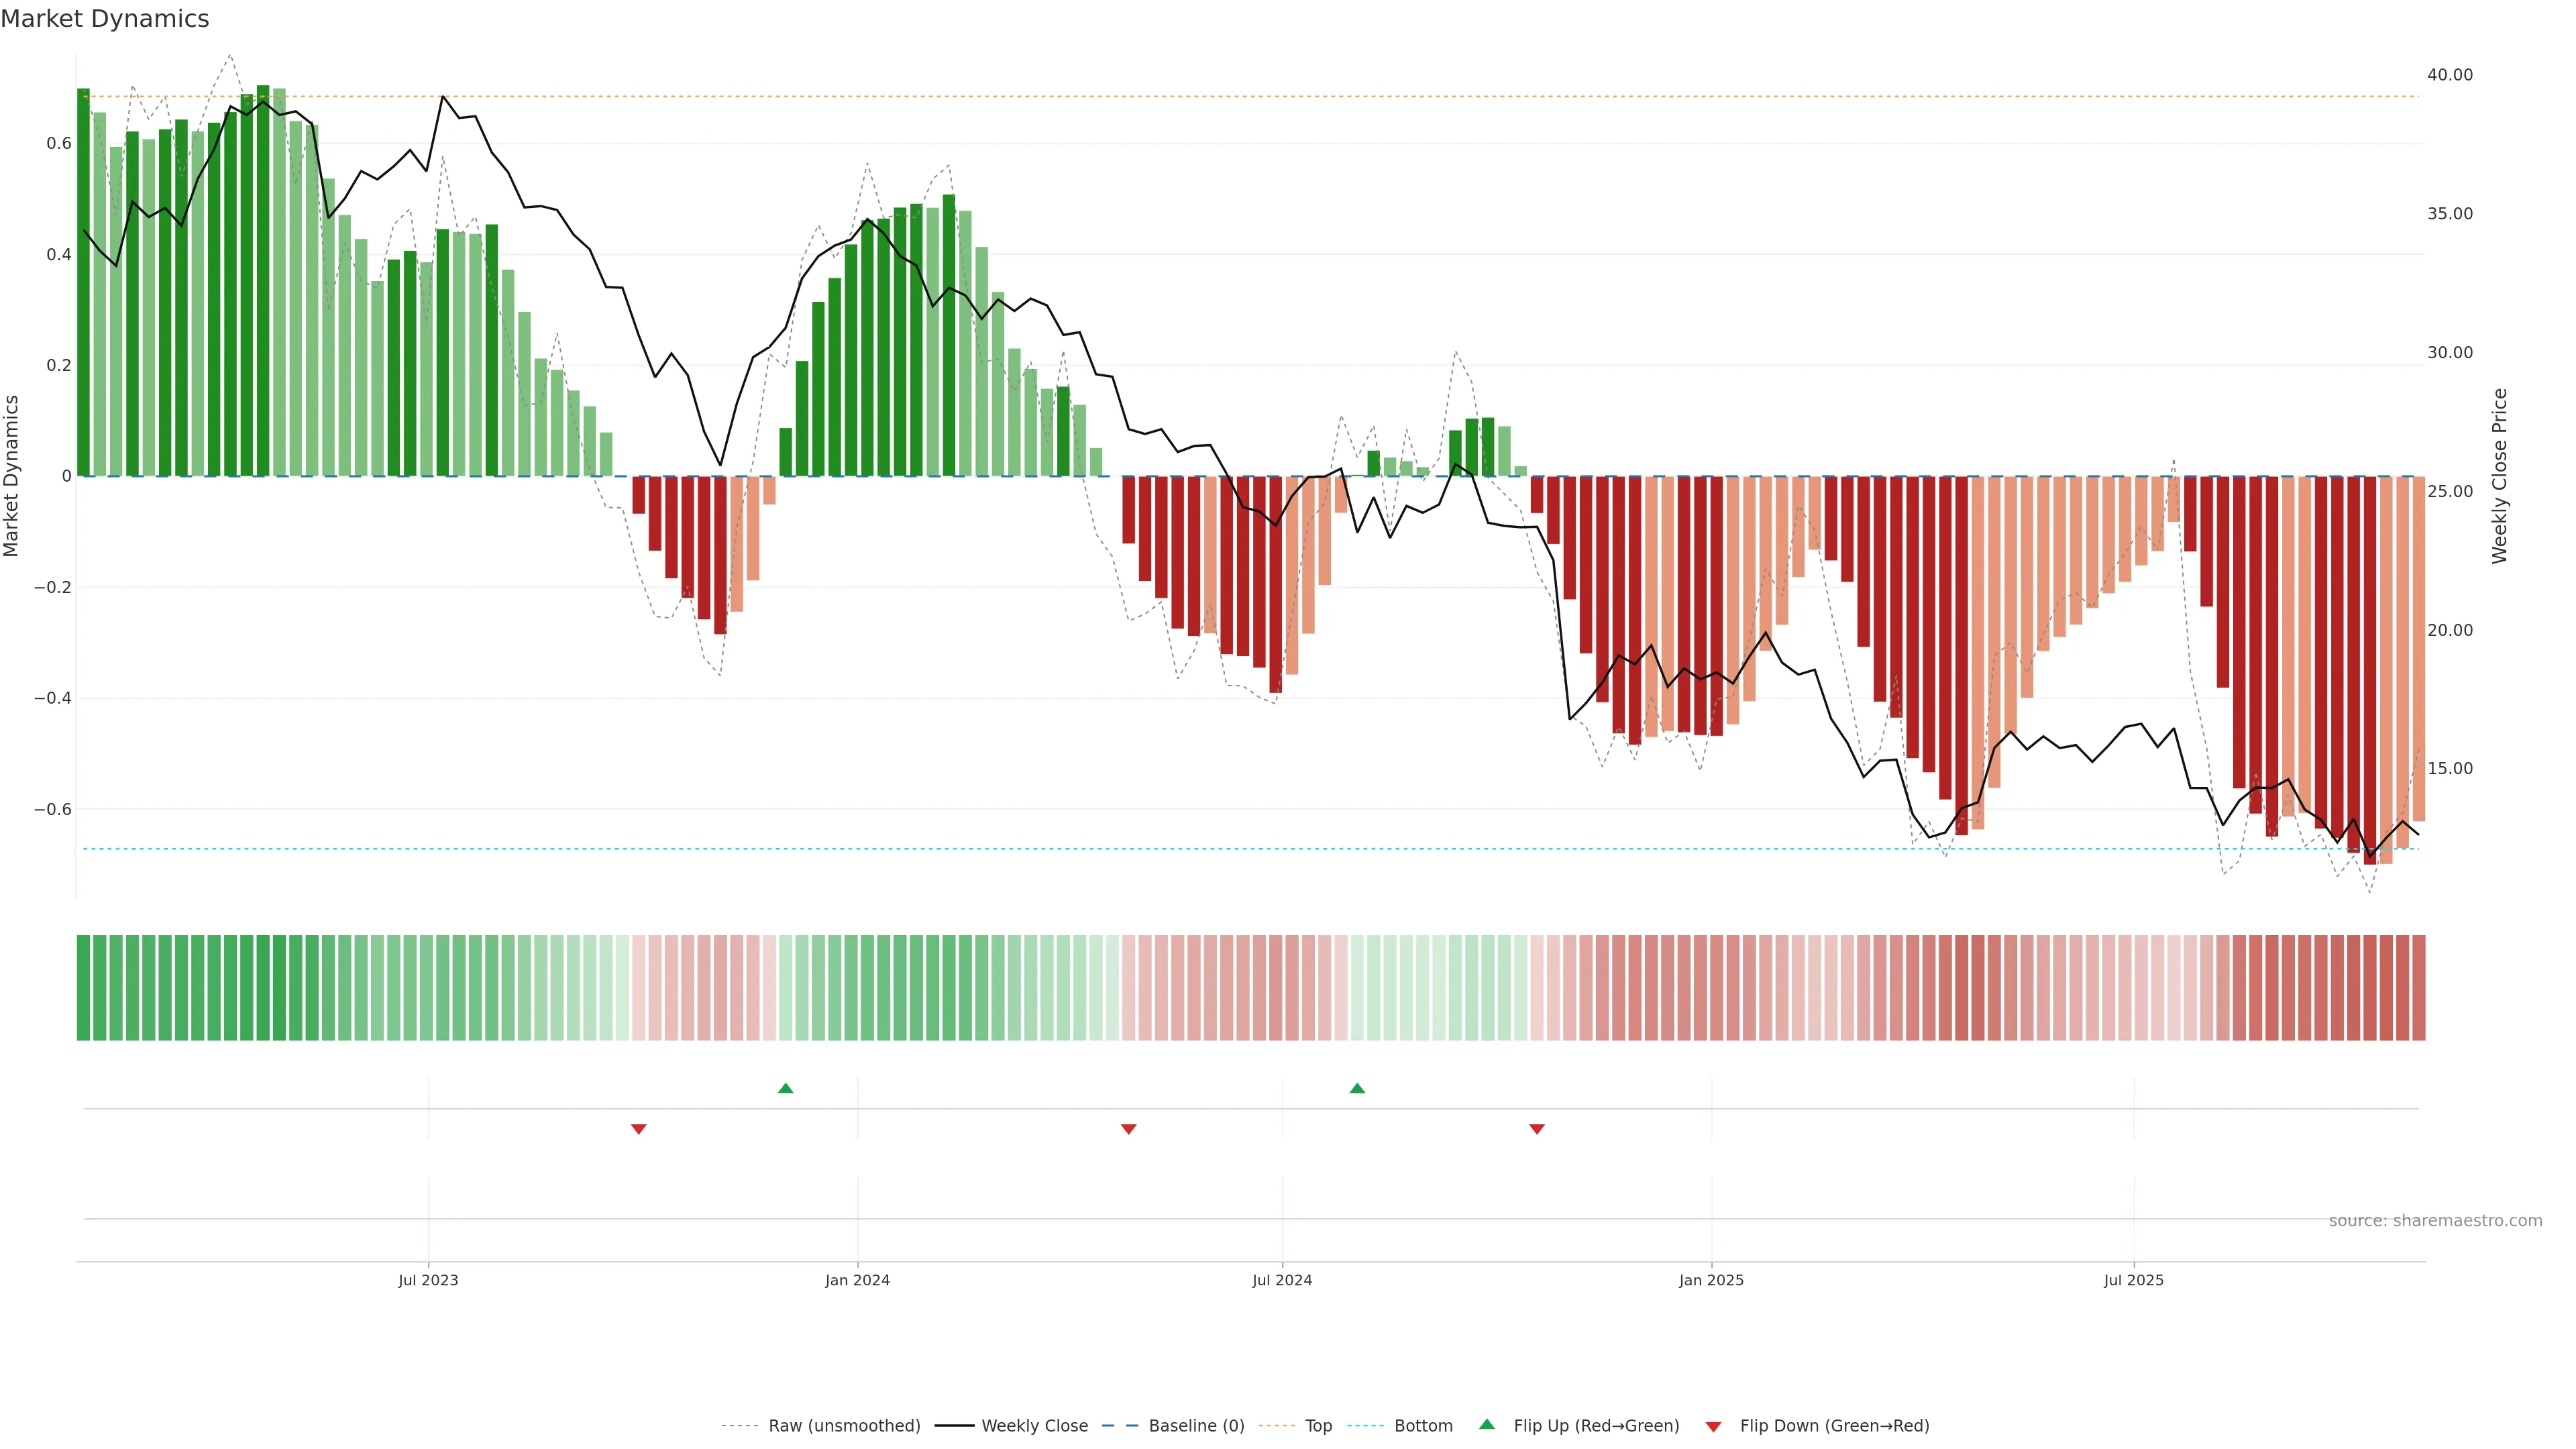
Task: Click the first green flip-up triangle marker
Action: coord(785,1088)
